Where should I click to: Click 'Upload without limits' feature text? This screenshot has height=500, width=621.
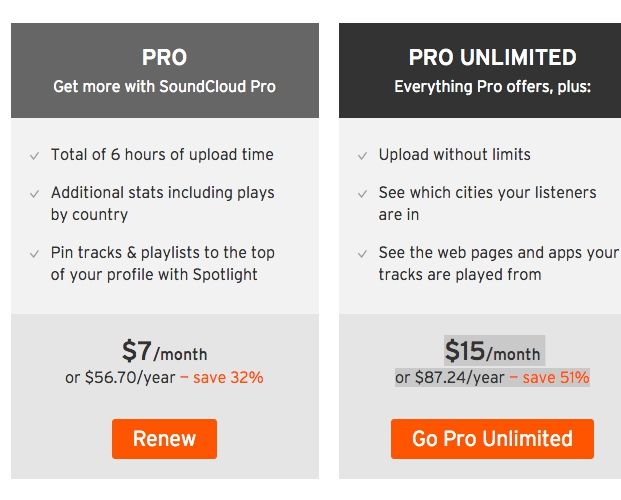click(454, 155)
